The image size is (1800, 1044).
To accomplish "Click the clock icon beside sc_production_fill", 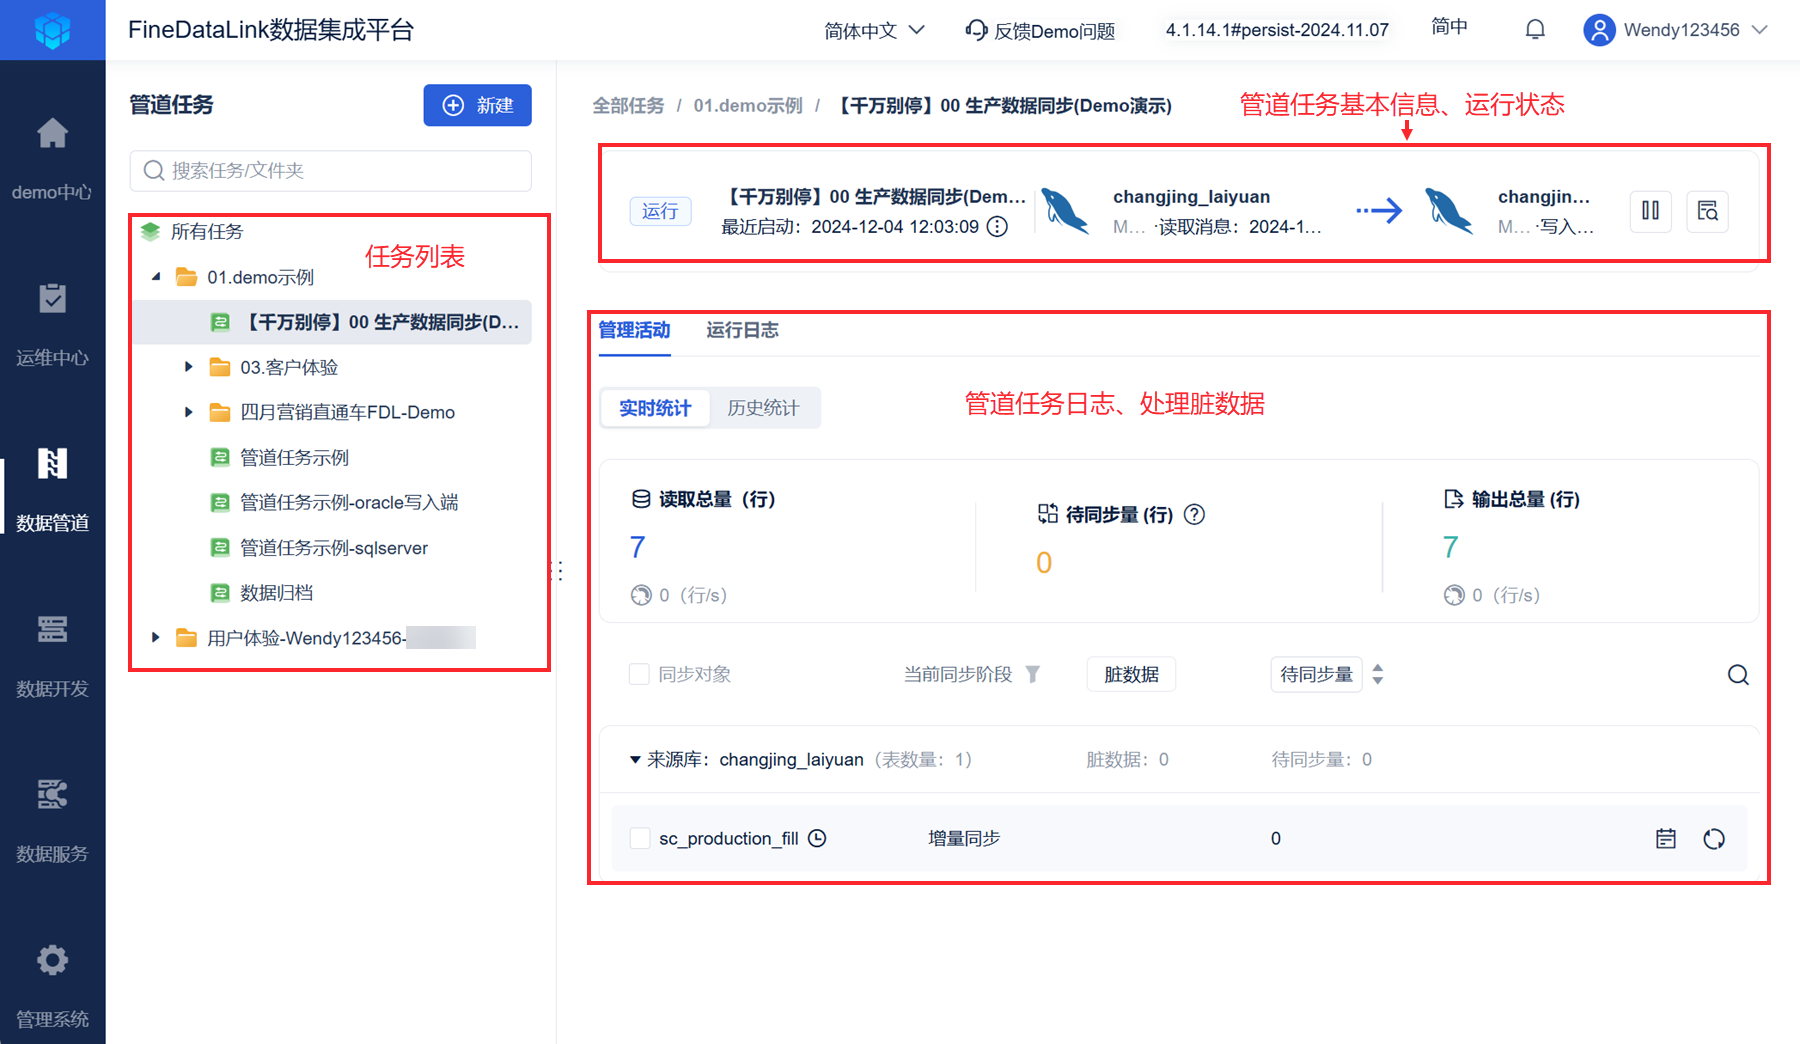I will [x=817, y=838].
